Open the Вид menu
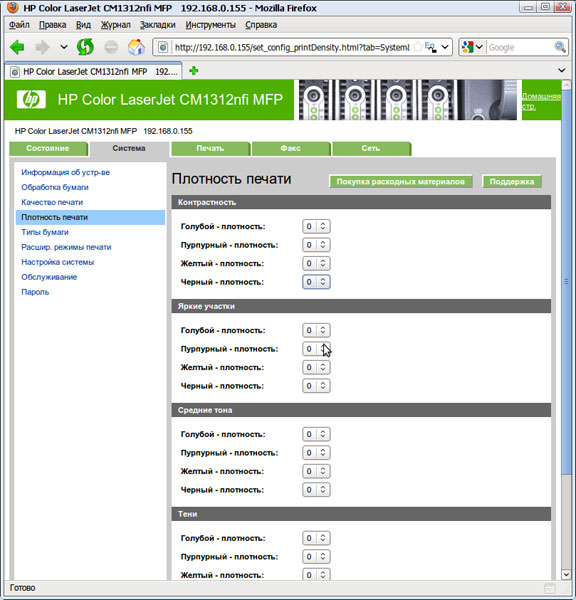The height and width of the screenshot is (600, 576). [83, 25]
